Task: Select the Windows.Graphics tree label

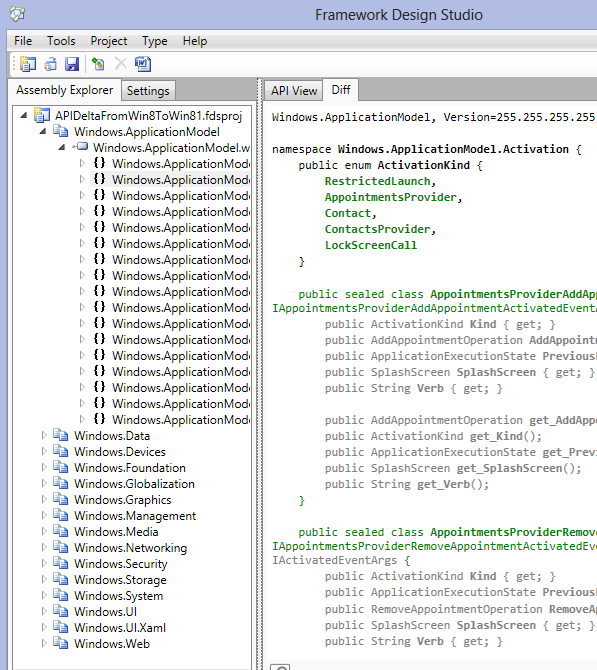Action: pyautogui.click(x=123, y=500)
